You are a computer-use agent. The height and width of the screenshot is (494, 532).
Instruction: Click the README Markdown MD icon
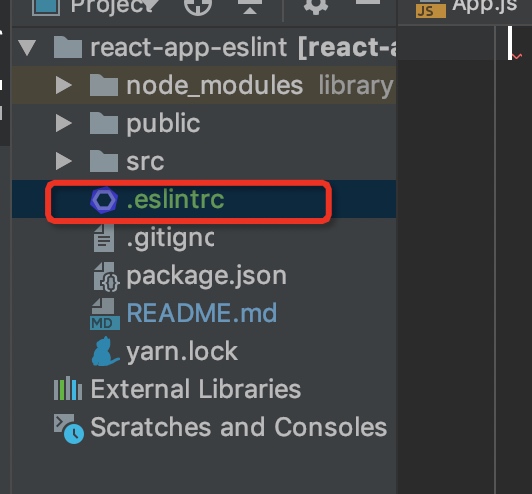105,314
